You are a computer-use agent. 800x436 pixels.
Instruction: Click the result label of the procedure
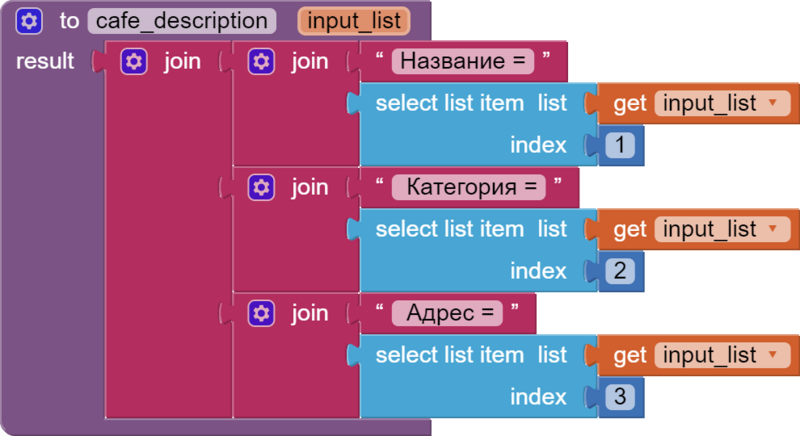[45, 62]
